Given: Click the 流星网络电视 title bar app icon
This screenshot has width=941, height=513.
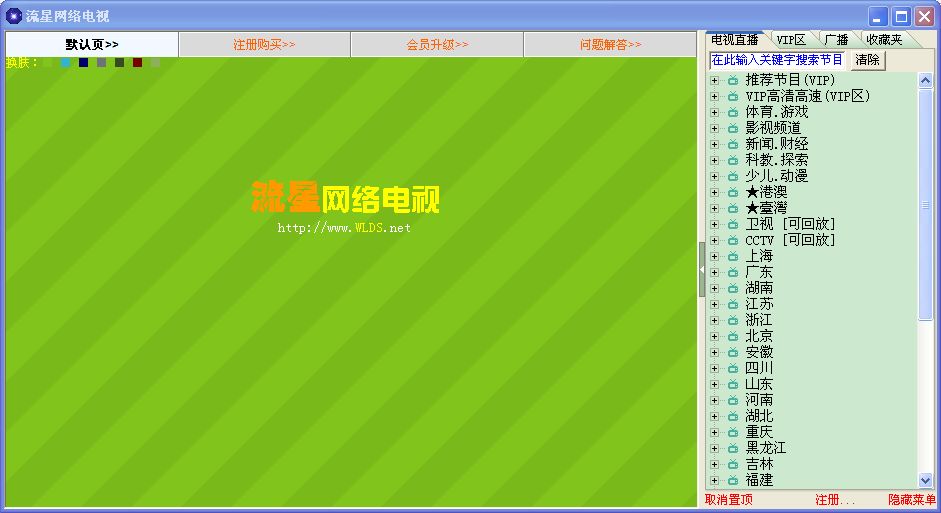Looking at the screenshot, I should coord(13,16).
